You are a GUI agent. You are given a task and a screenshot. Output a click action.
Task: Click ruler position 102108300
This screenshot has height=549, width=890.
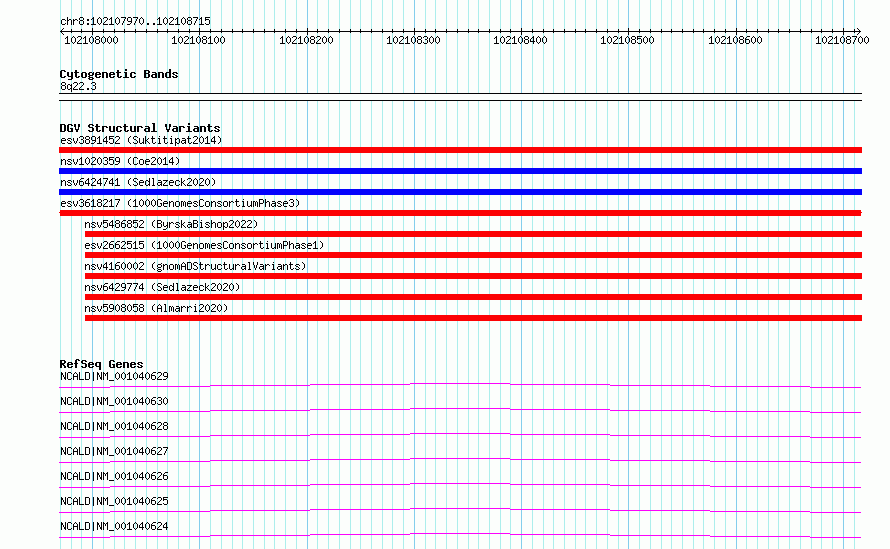click(413, 40)
